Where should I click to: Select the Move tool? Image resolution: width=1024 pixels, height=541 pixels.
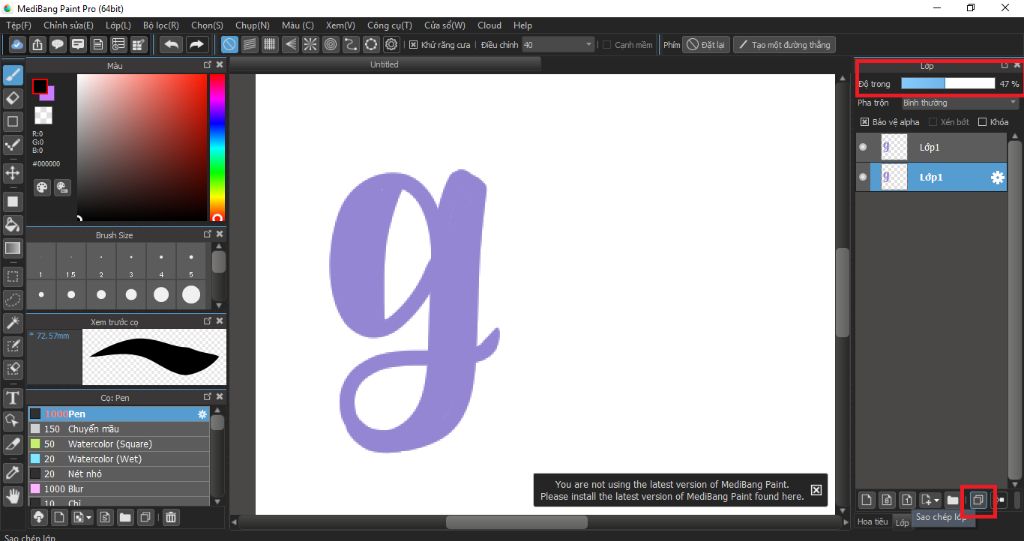click(x=13, y=173)
